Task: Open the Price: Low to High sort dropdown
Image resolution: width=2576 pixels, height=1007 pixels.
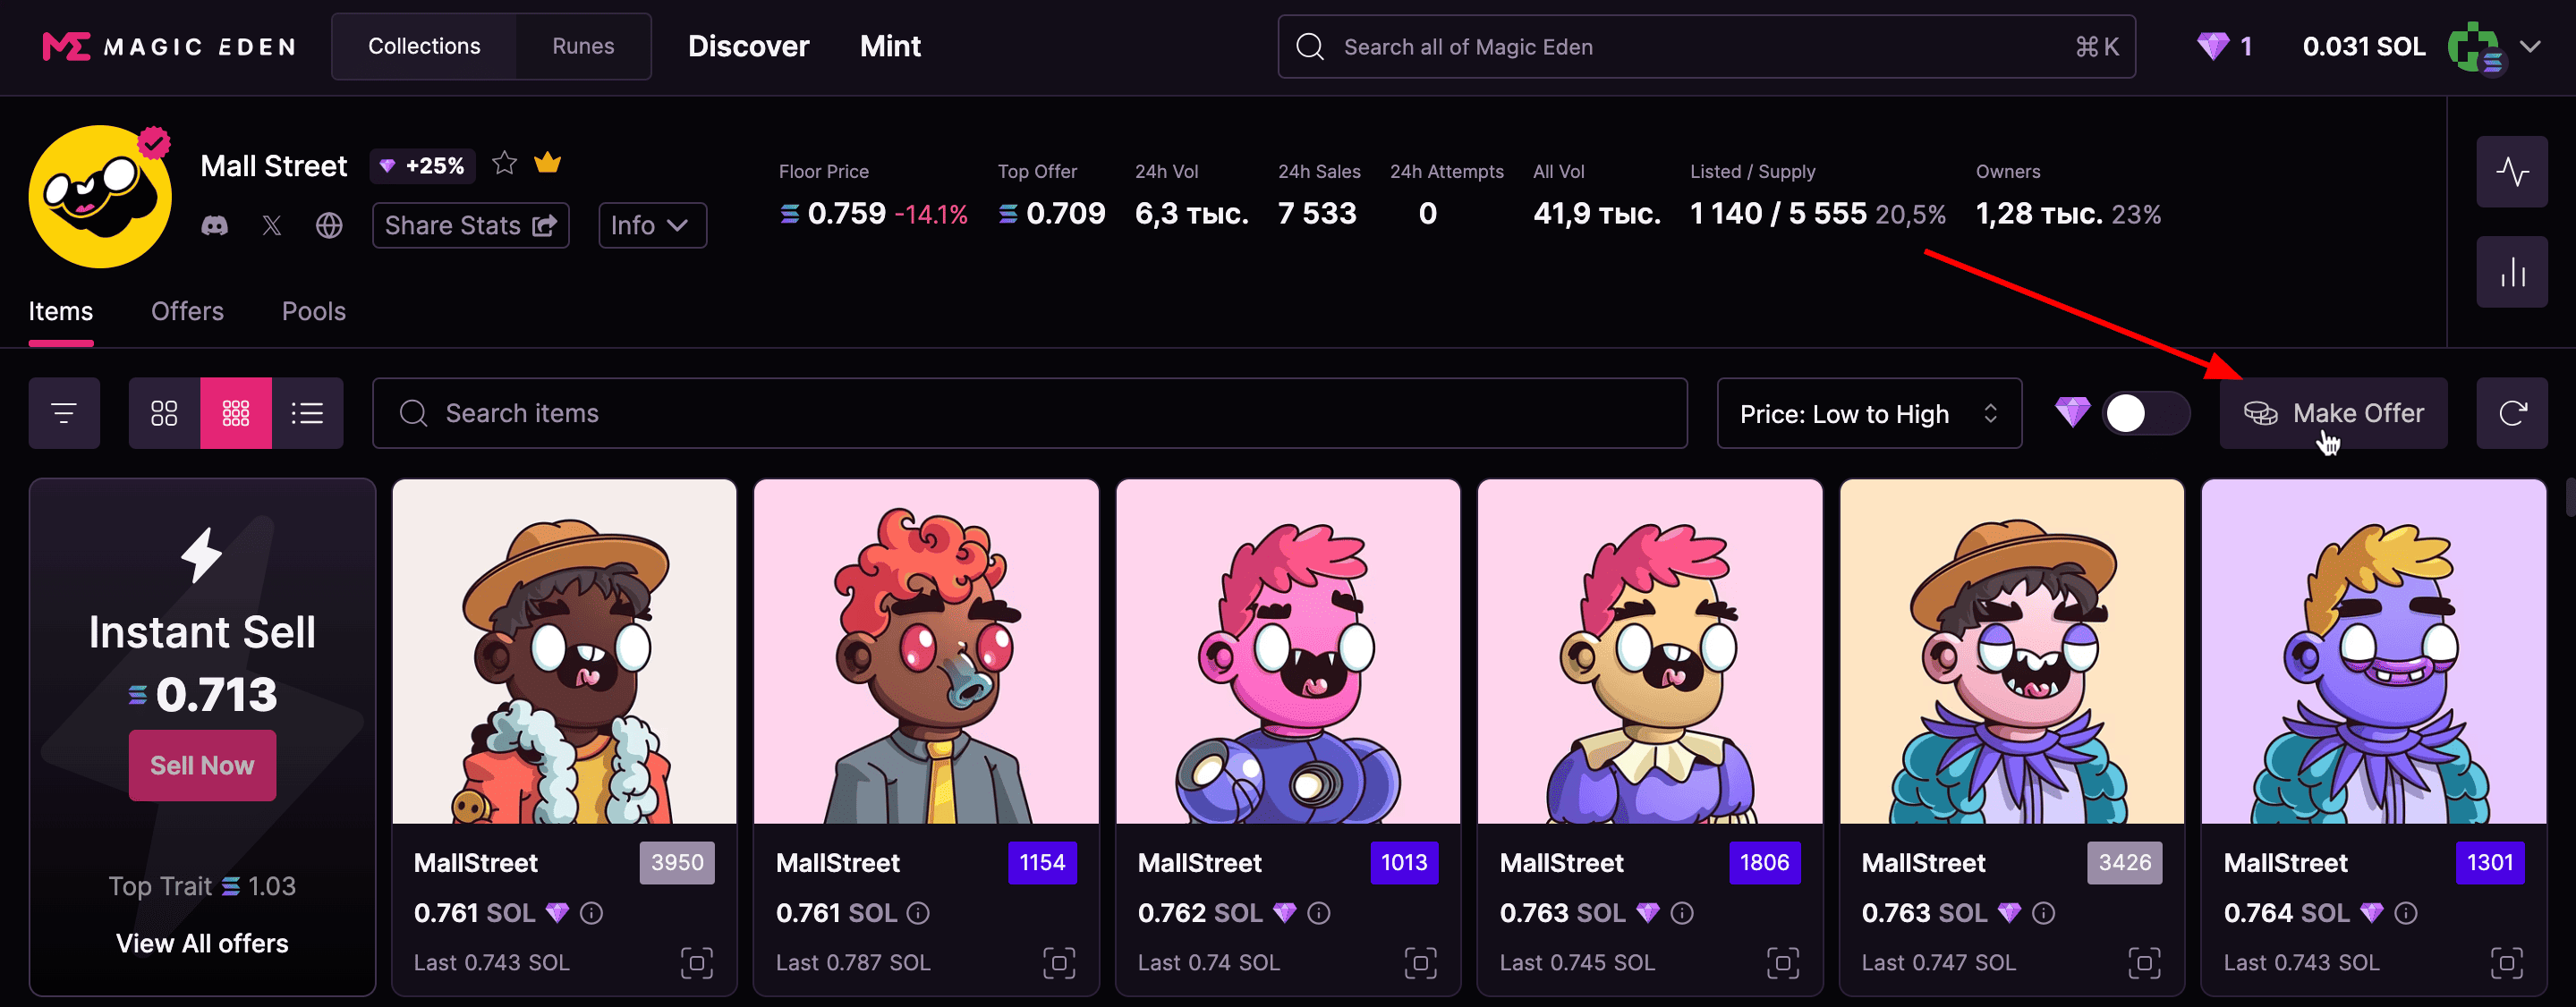Action: (1869, 413)
